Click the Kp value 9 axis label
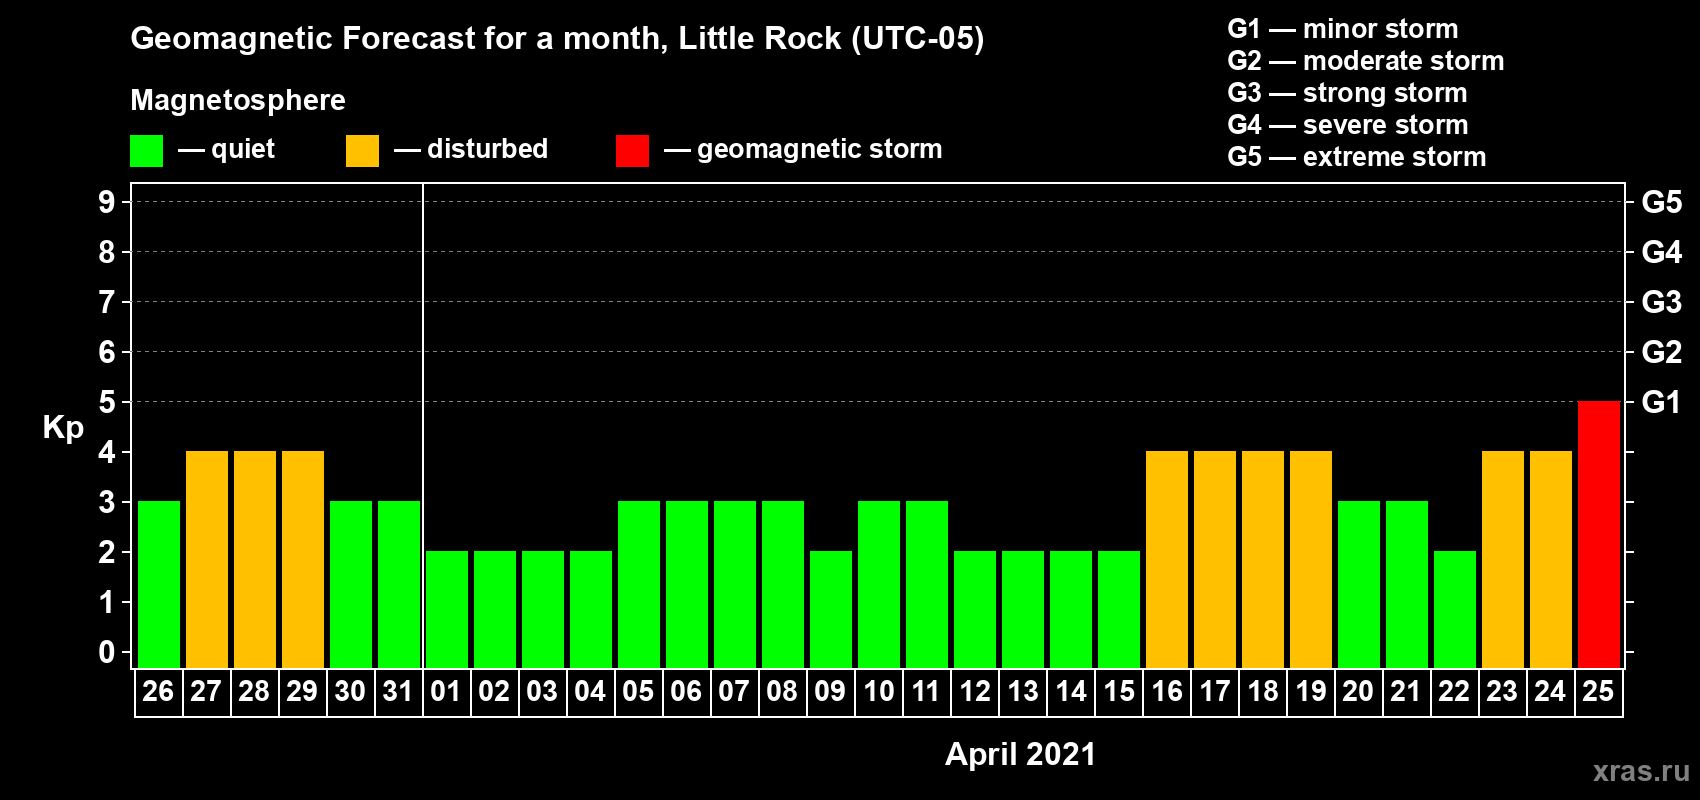The height and width of the screenshot is (800, 1700). click(107, 202)
